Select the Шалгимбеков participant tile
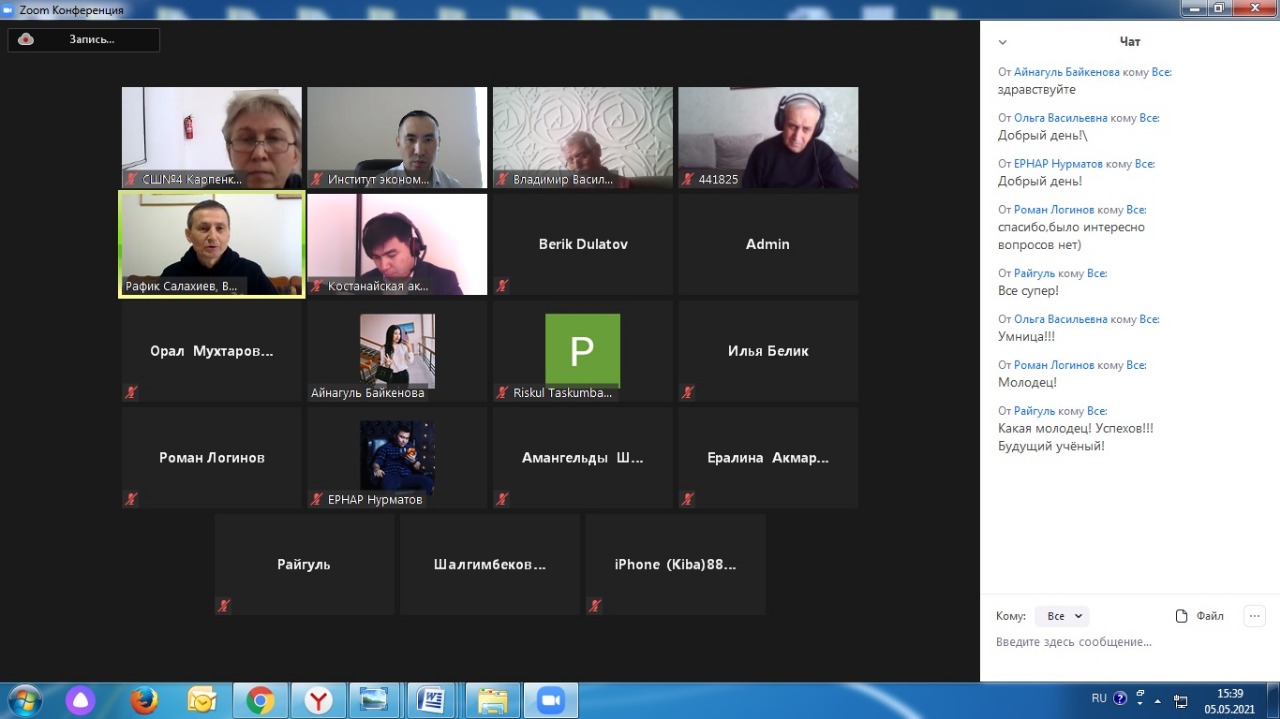 [490, 564]
